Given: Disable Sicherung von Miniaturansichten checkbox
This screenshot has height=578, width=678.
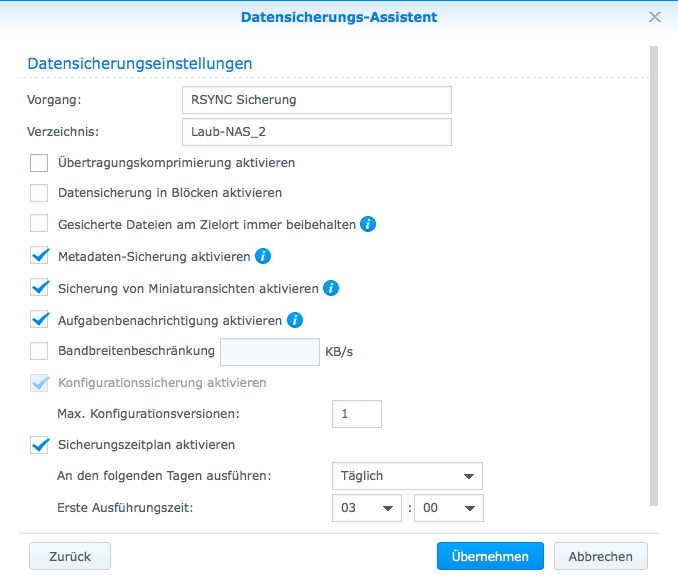Looking at the screenshot, I should [x=39, y=288].
